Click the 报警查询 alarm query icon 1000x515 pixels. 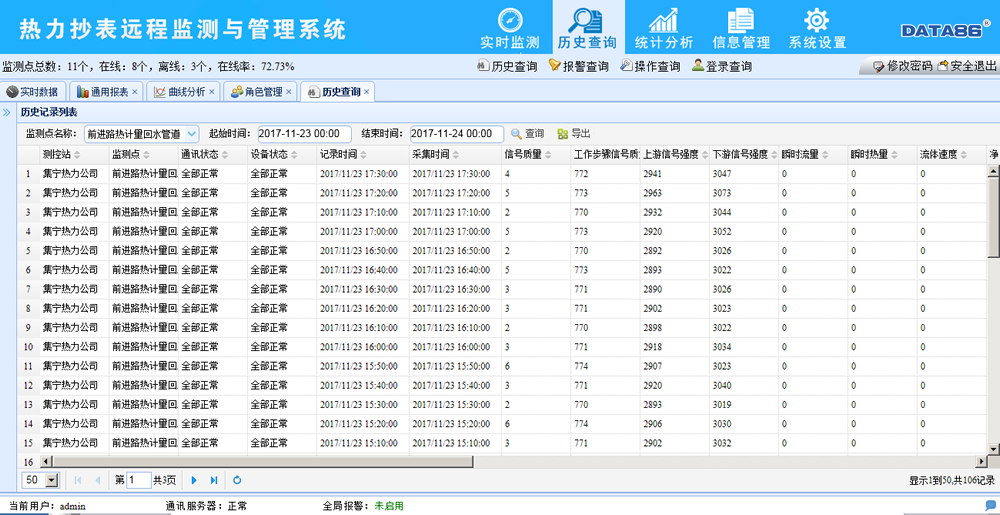[578, 67]
